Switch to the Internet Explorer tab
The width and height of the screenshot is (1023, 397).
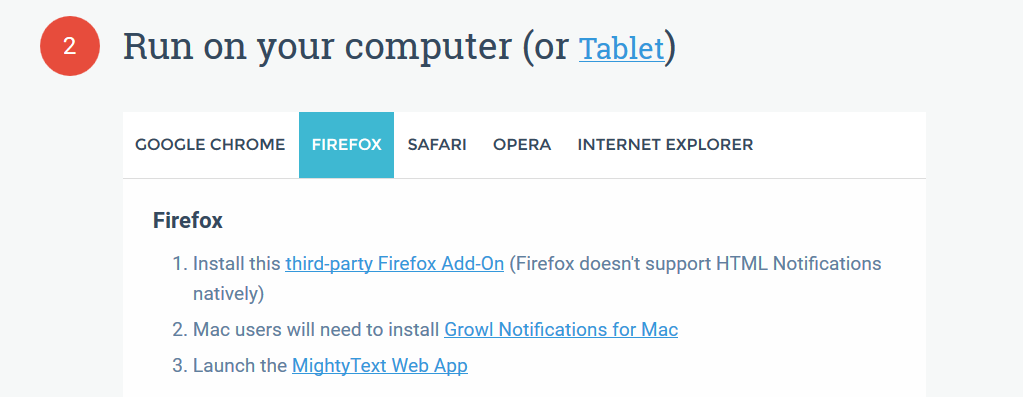(665, 145)
